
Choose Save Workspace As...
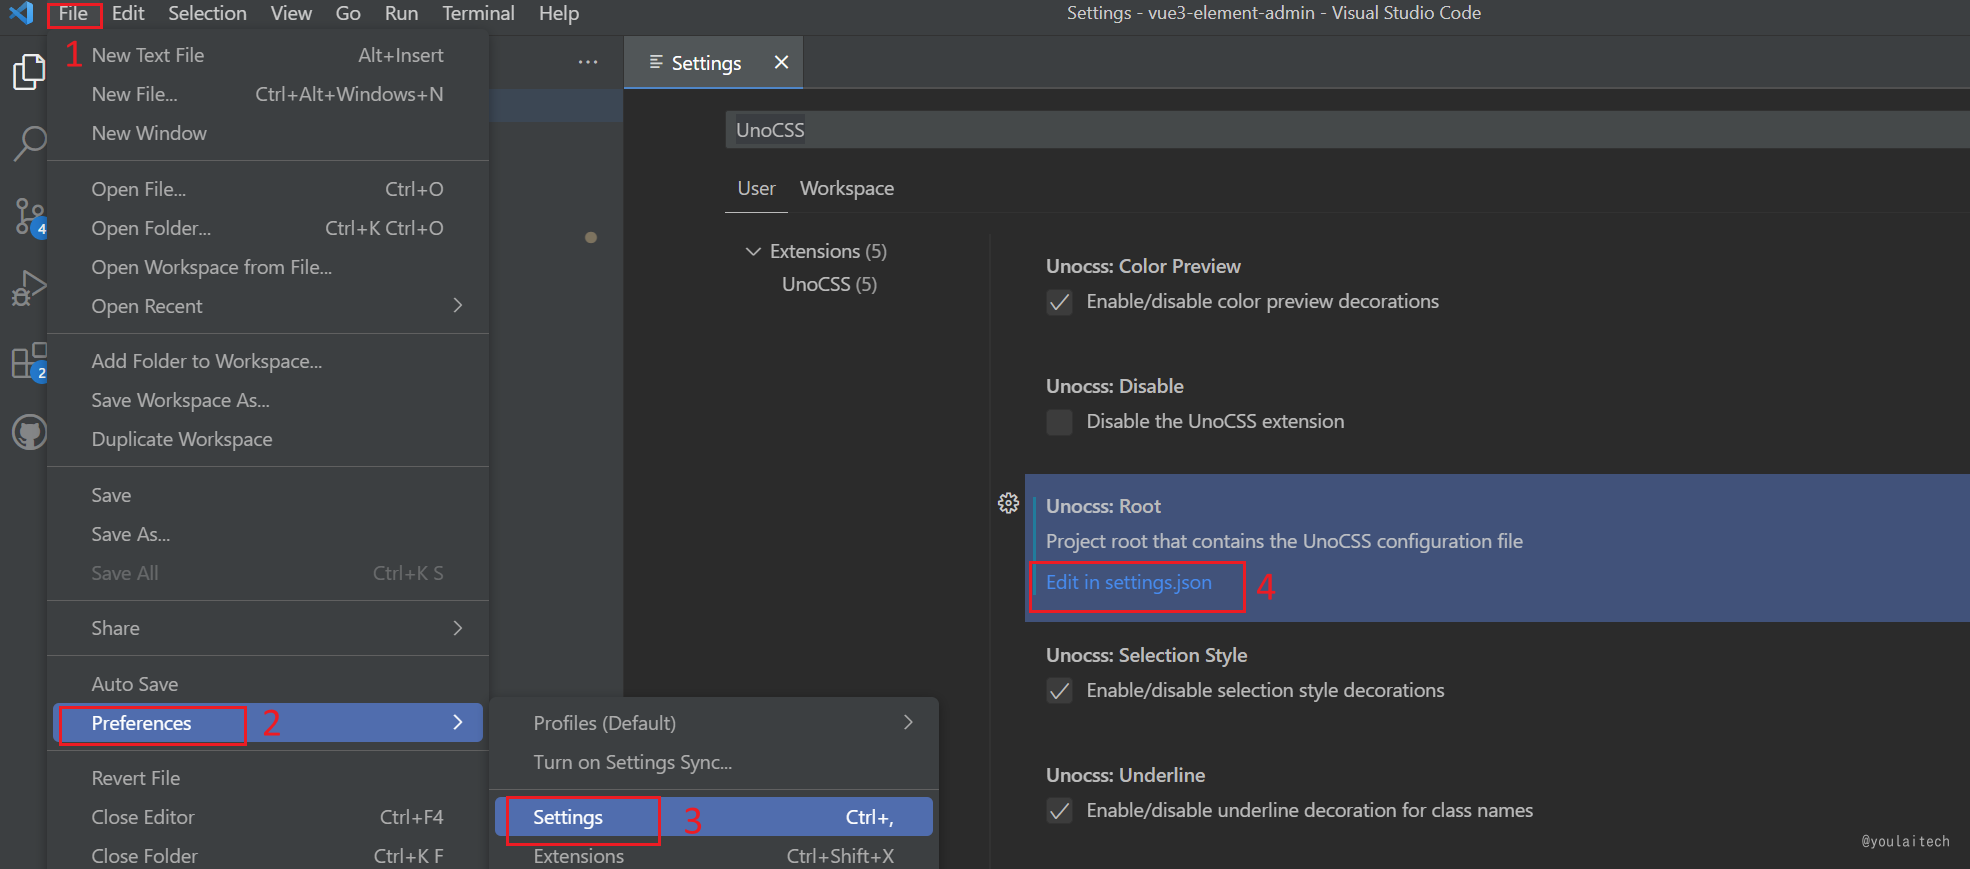click(268, 400)
